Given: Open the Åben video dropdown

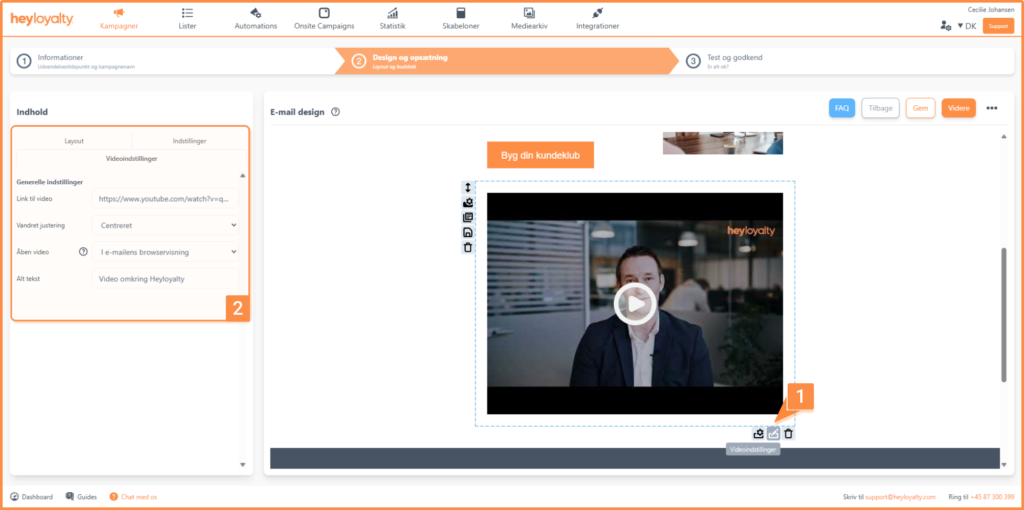Looking at the screenshot, I should click(x=166, y=252).
